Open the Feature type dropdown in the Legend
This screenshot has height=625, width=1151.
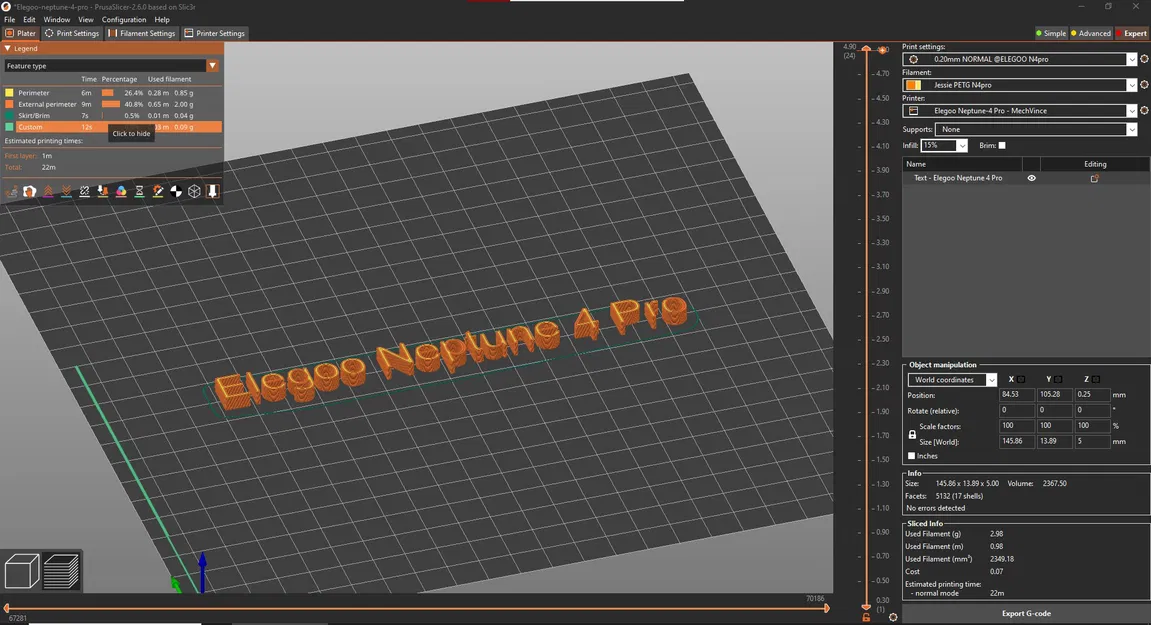(x=212, y=65)
